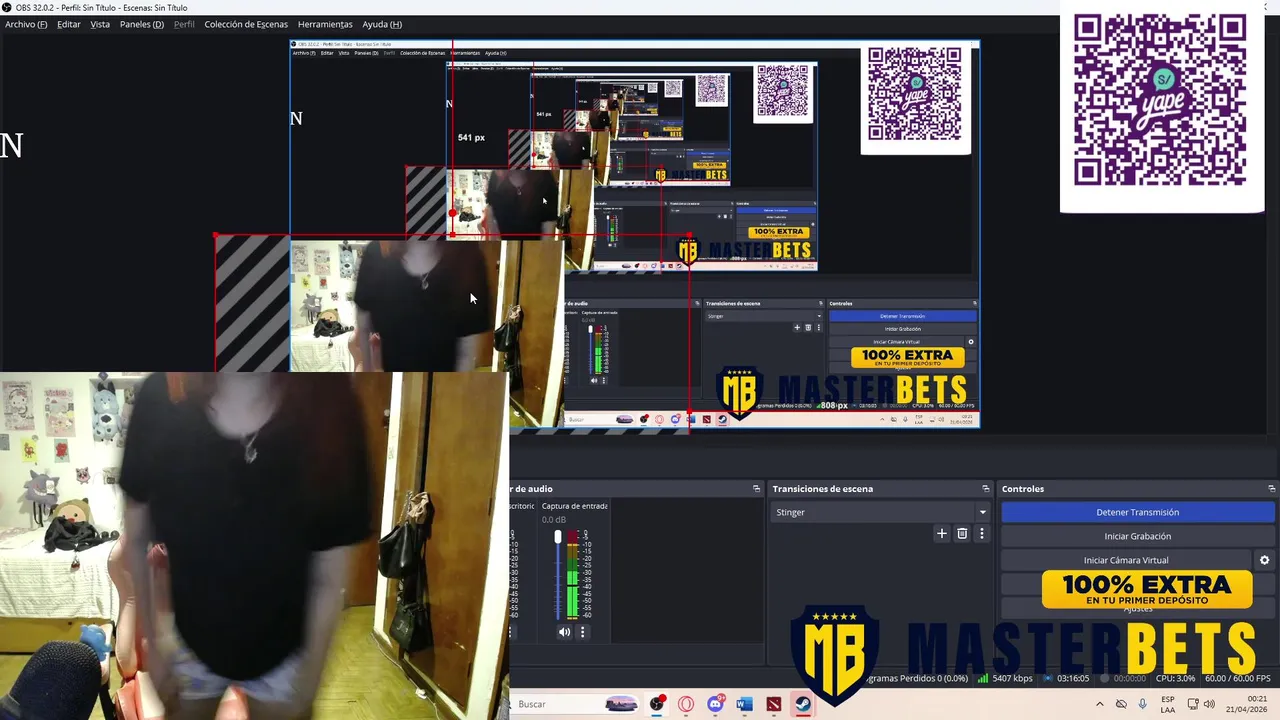
Task: Expand the transition list arrow
Action: [982, 512]
